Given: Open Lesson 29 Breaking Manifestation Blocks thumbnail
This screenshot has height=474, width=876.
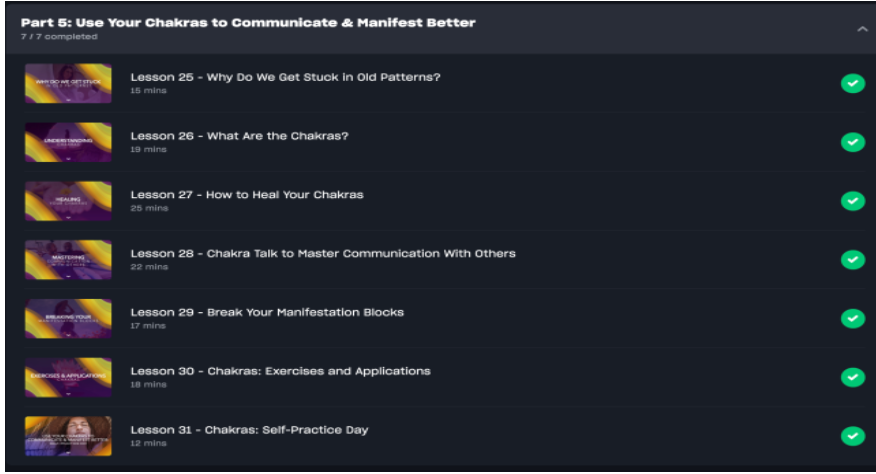Looking at the screenshot, I should (x=68, y=318).
